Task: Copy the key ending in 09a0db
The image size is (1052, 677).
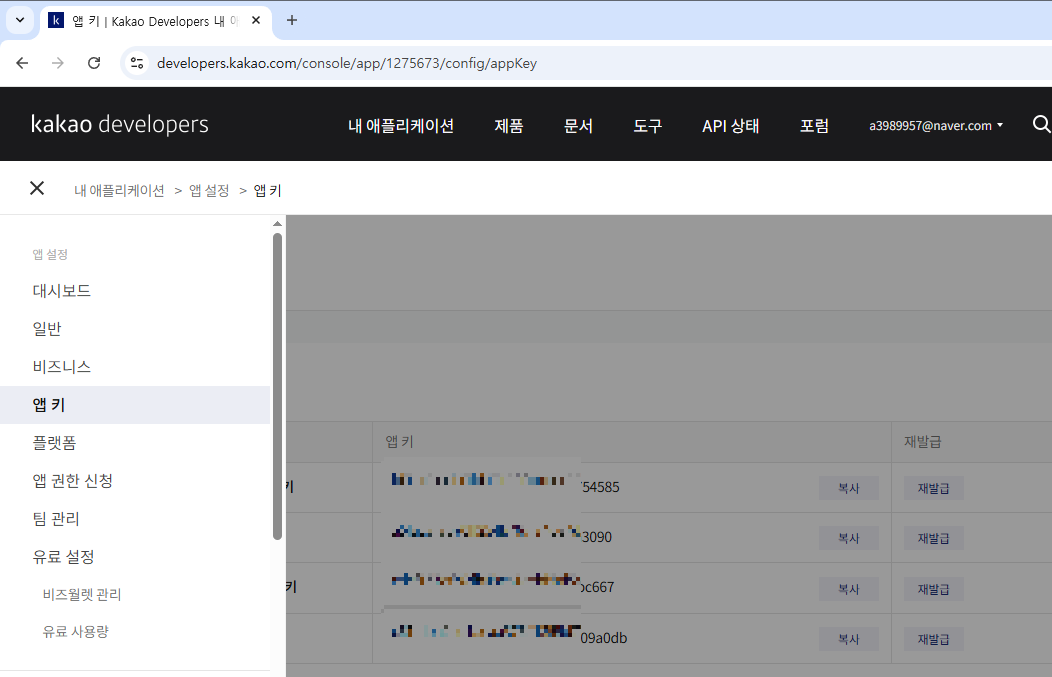Action: pos(849,639)
